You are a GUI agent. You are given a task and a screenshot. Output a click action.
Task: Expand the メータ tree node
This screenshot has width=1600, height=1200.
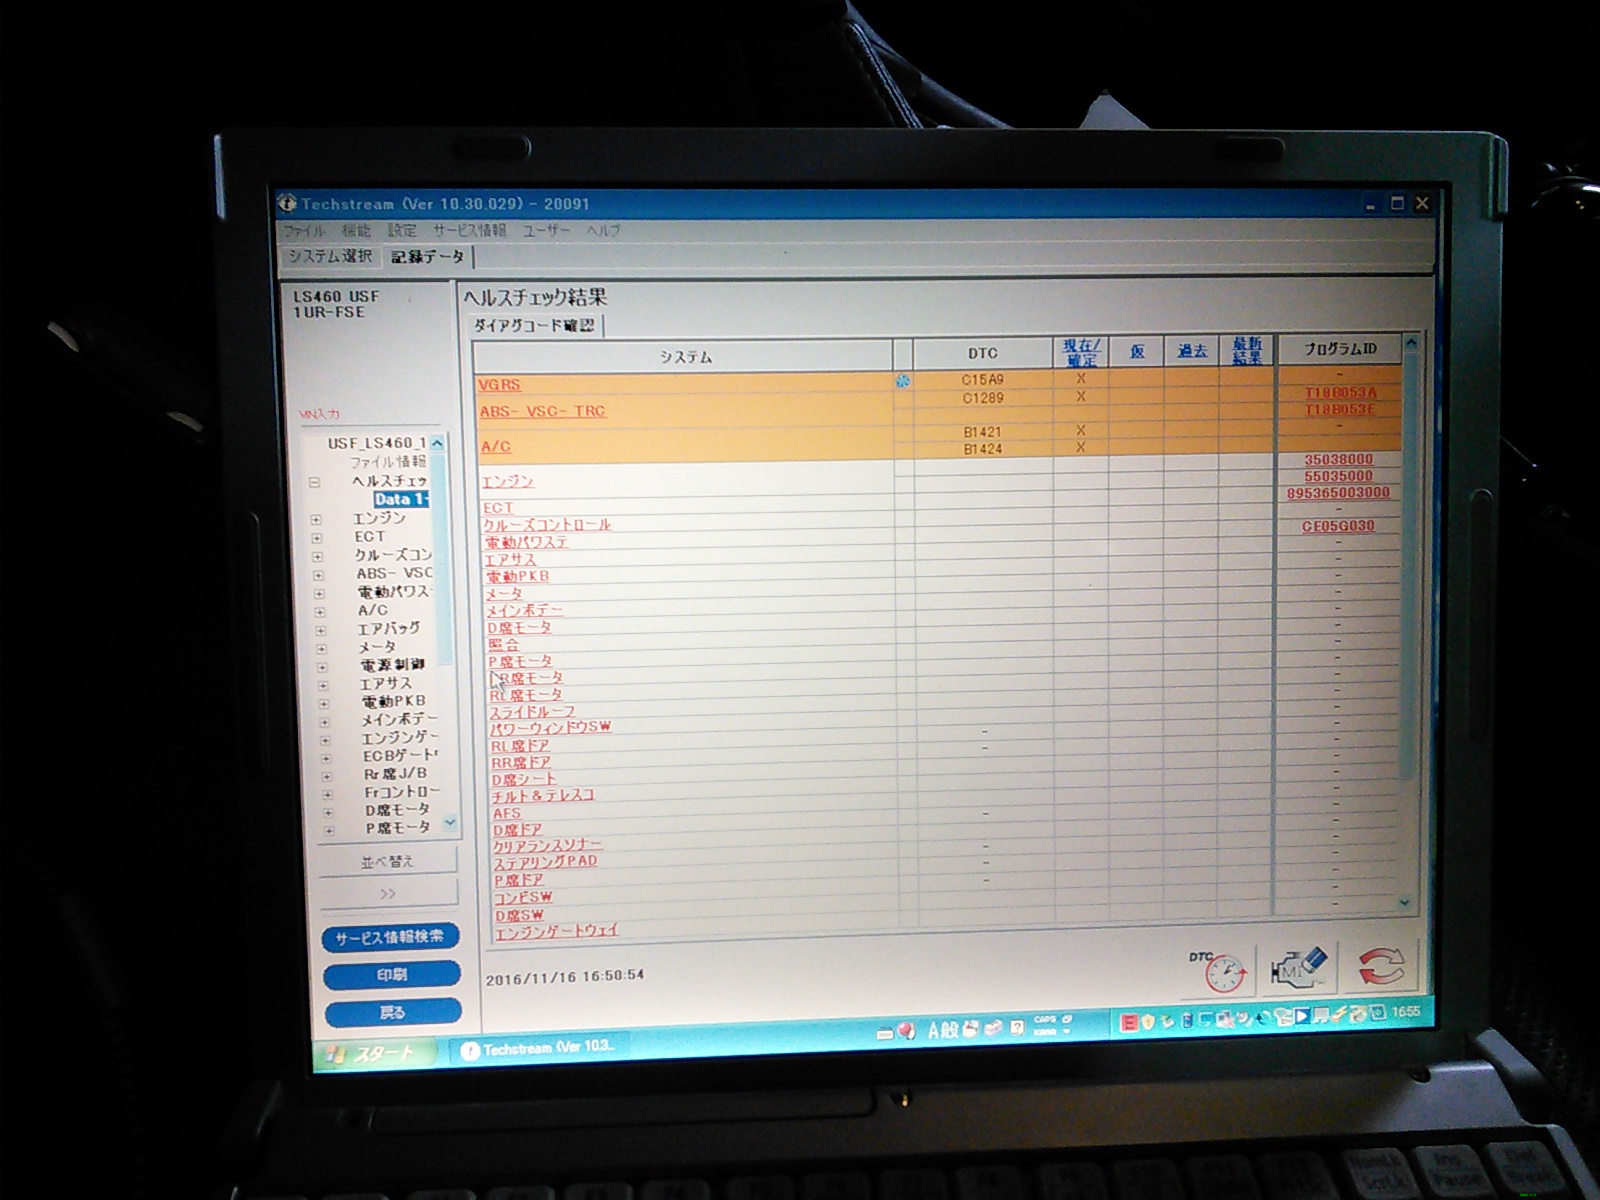tap(321, 648)
